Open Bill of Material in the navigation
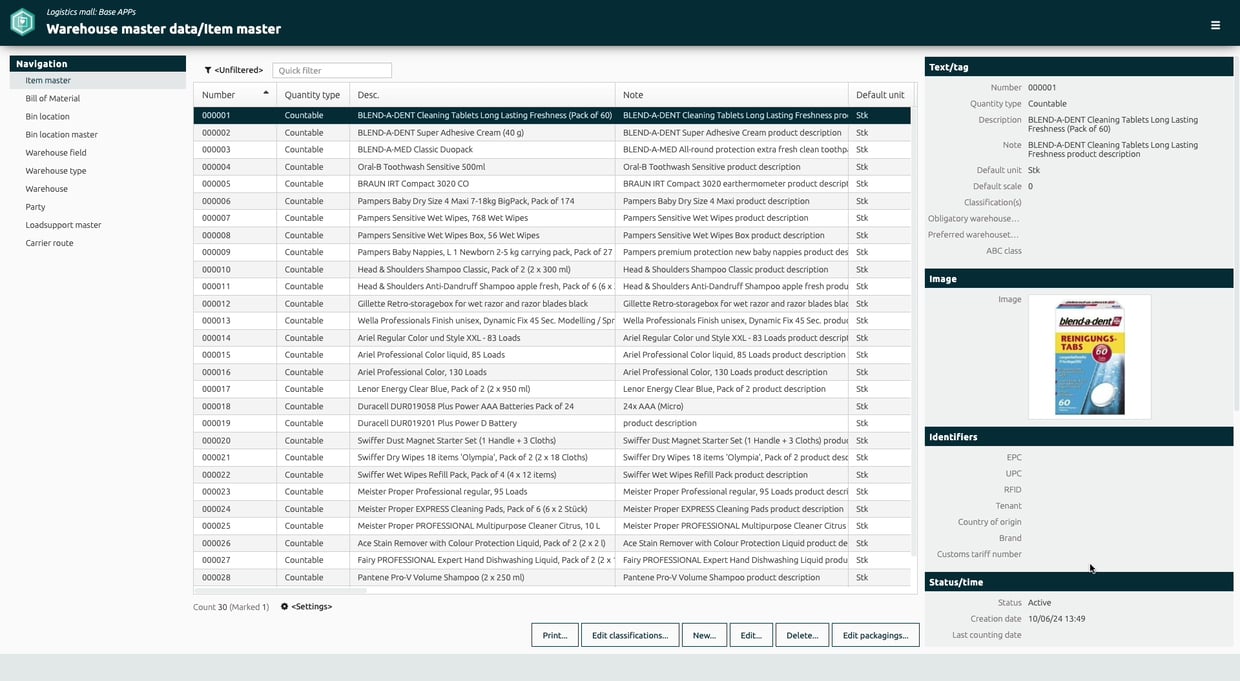 tap(53, 98)
